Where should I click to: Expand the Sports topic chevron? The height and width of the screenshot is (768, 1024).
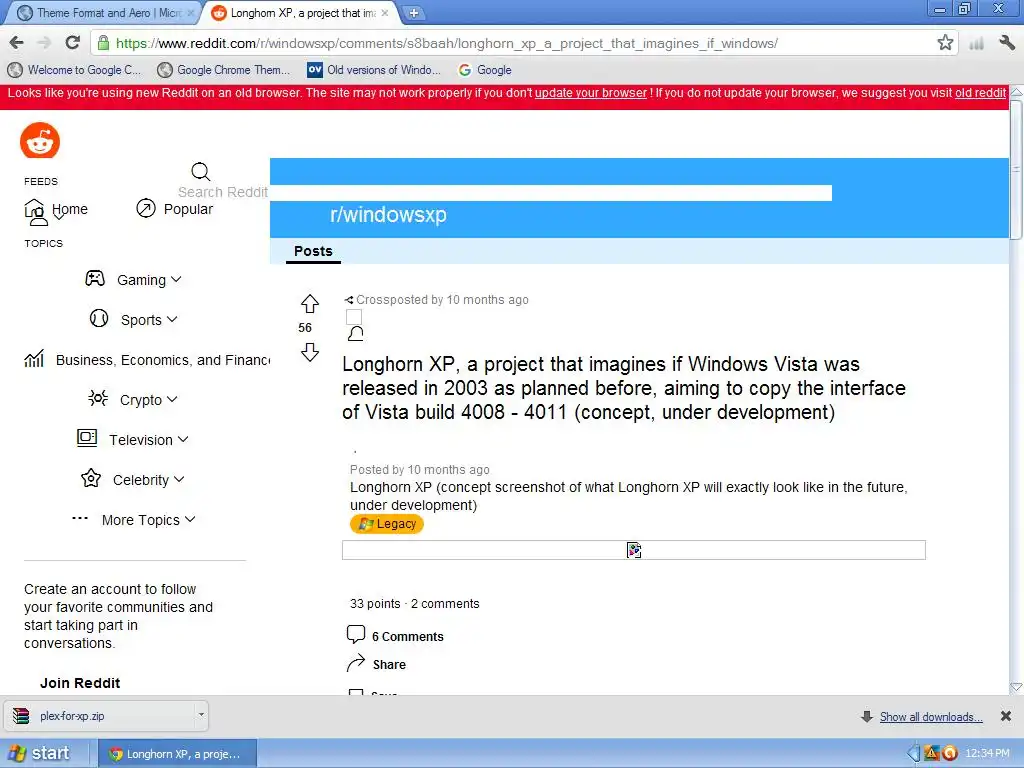[172, 319]
